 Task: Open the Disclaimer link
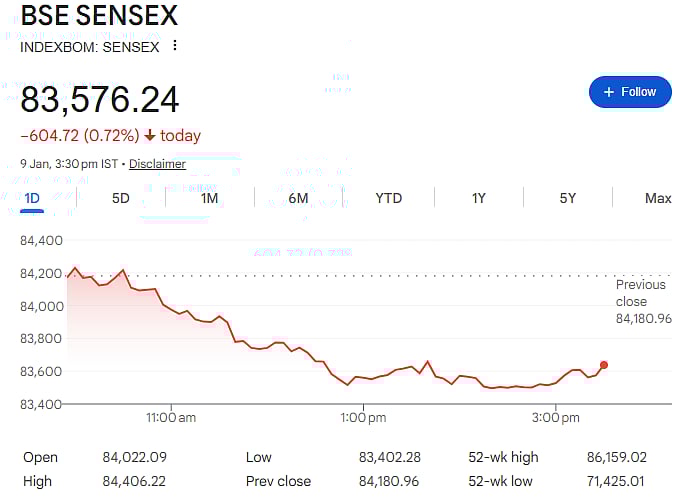click(x=157, y=164)
